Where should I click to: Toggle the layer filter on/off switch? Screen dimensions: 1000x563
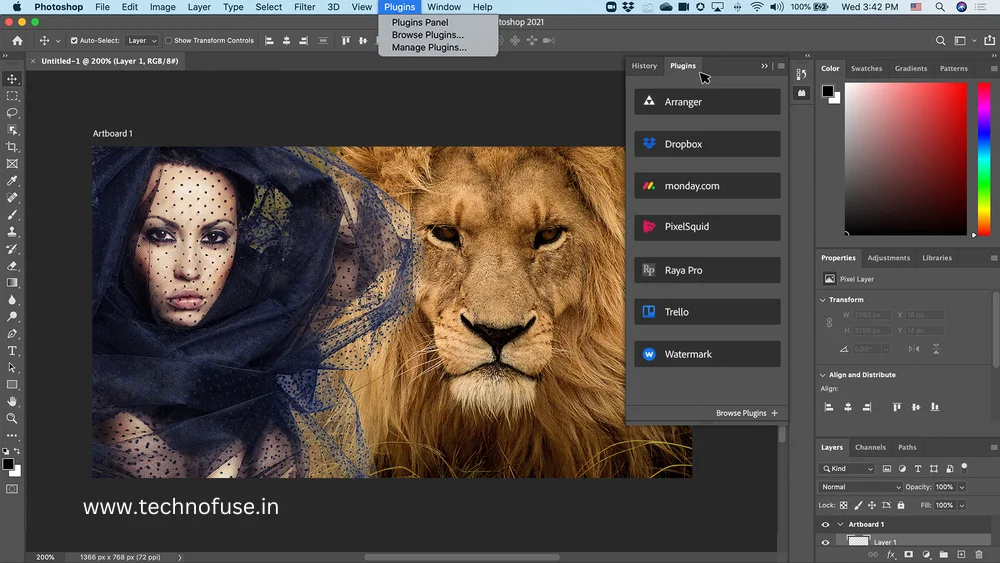964,468
